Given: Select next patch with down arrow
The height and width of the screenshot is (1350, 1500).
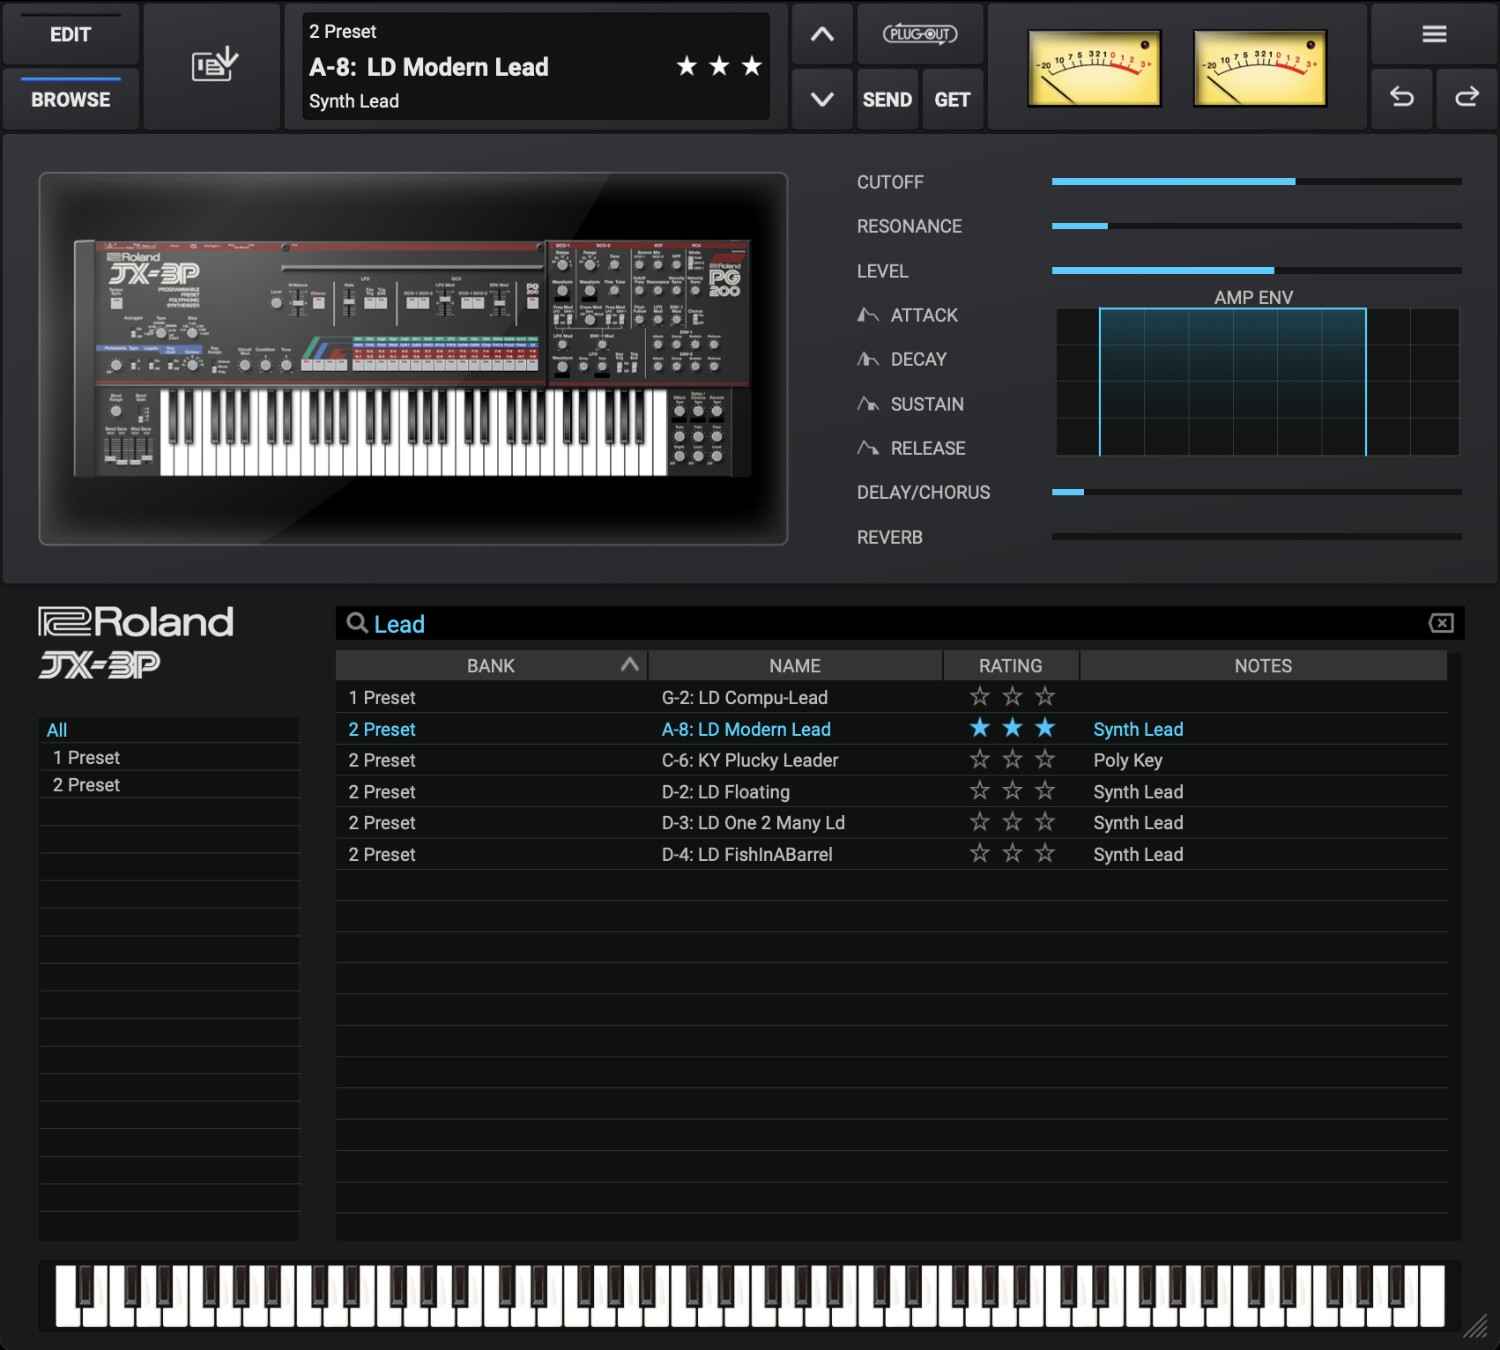Looking at the screenshot, I should [x=822, y=99].
